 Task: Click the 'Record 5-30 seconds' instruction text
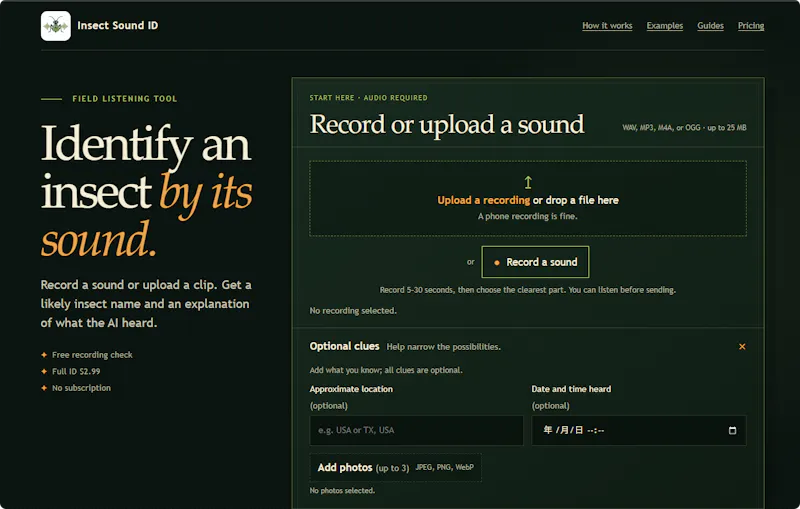[x=528, y=290]
